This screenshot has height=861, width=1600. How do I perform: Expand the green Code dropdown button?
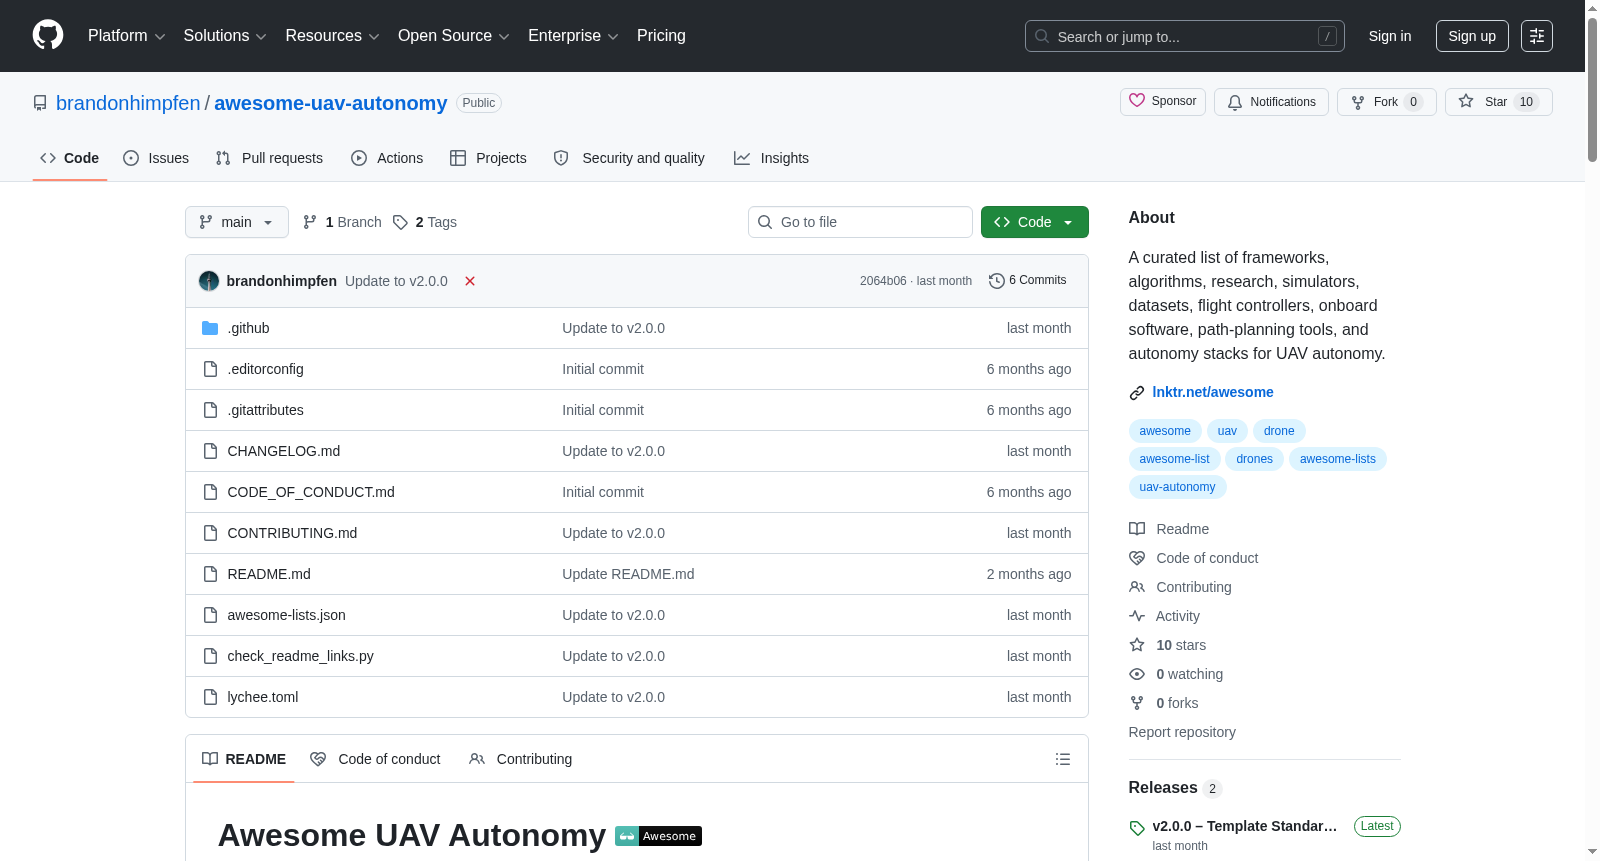point(1034,222)
